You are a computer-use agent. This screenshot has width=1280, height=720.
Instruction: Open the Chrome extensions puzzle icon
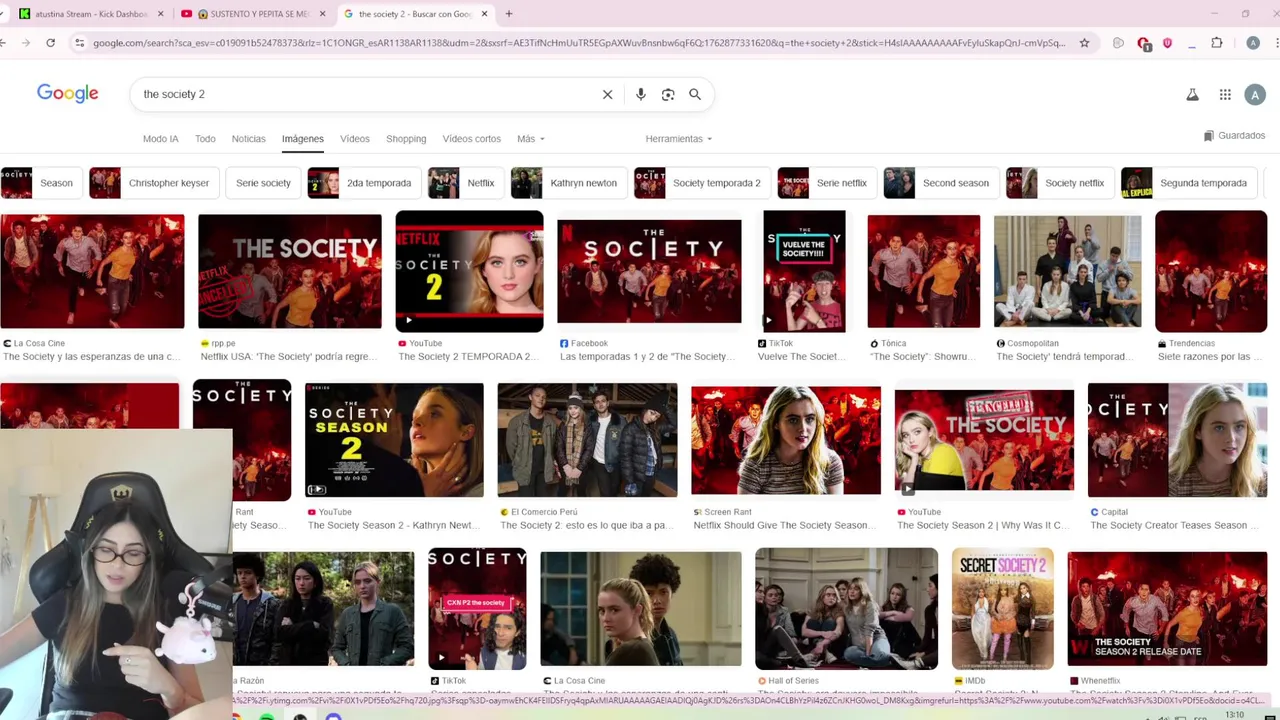point(1217,43)
